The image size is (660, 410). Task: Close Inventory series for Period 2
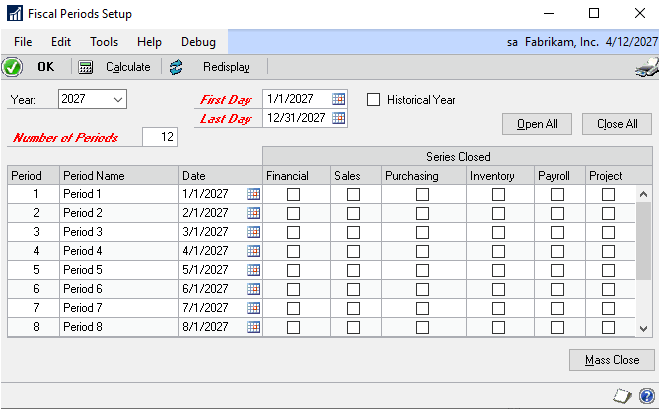click(x=499, y=213)
